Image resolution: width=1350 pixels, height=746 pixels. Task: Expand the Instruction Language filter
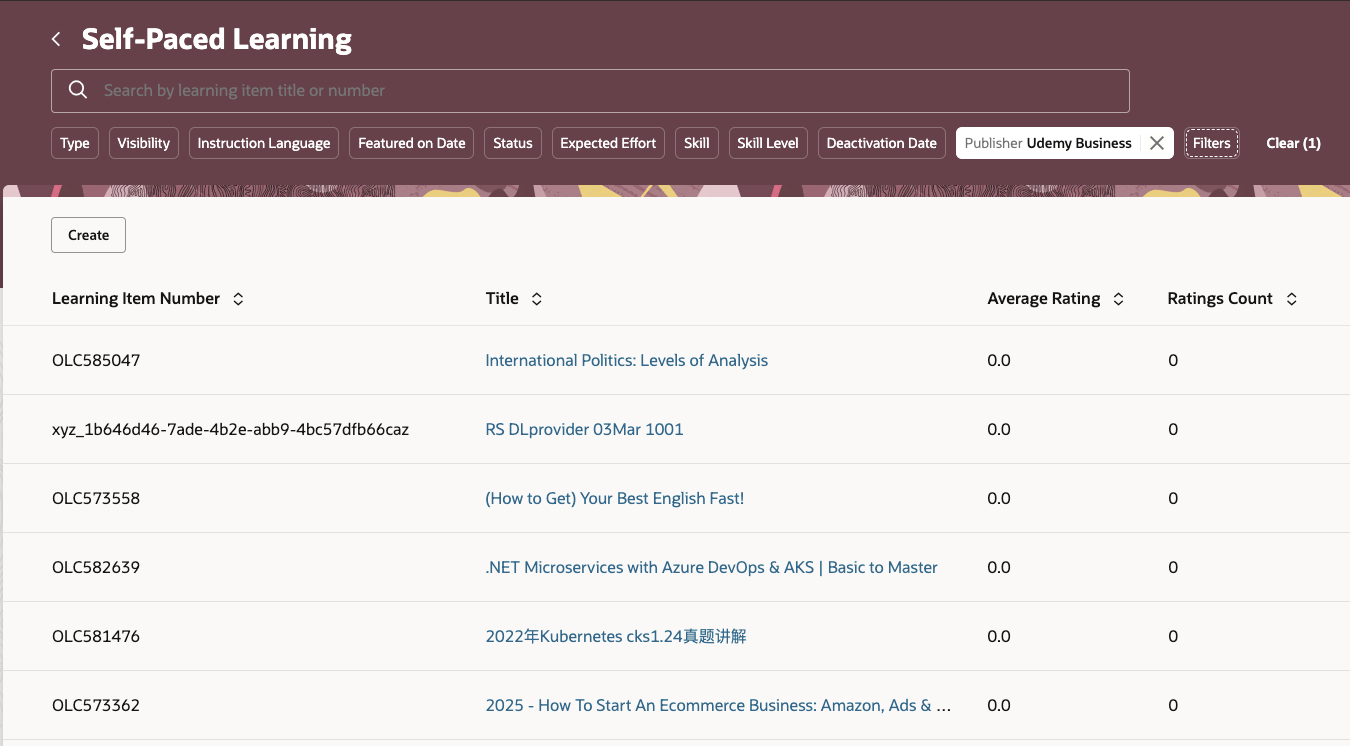click(264, 143)
